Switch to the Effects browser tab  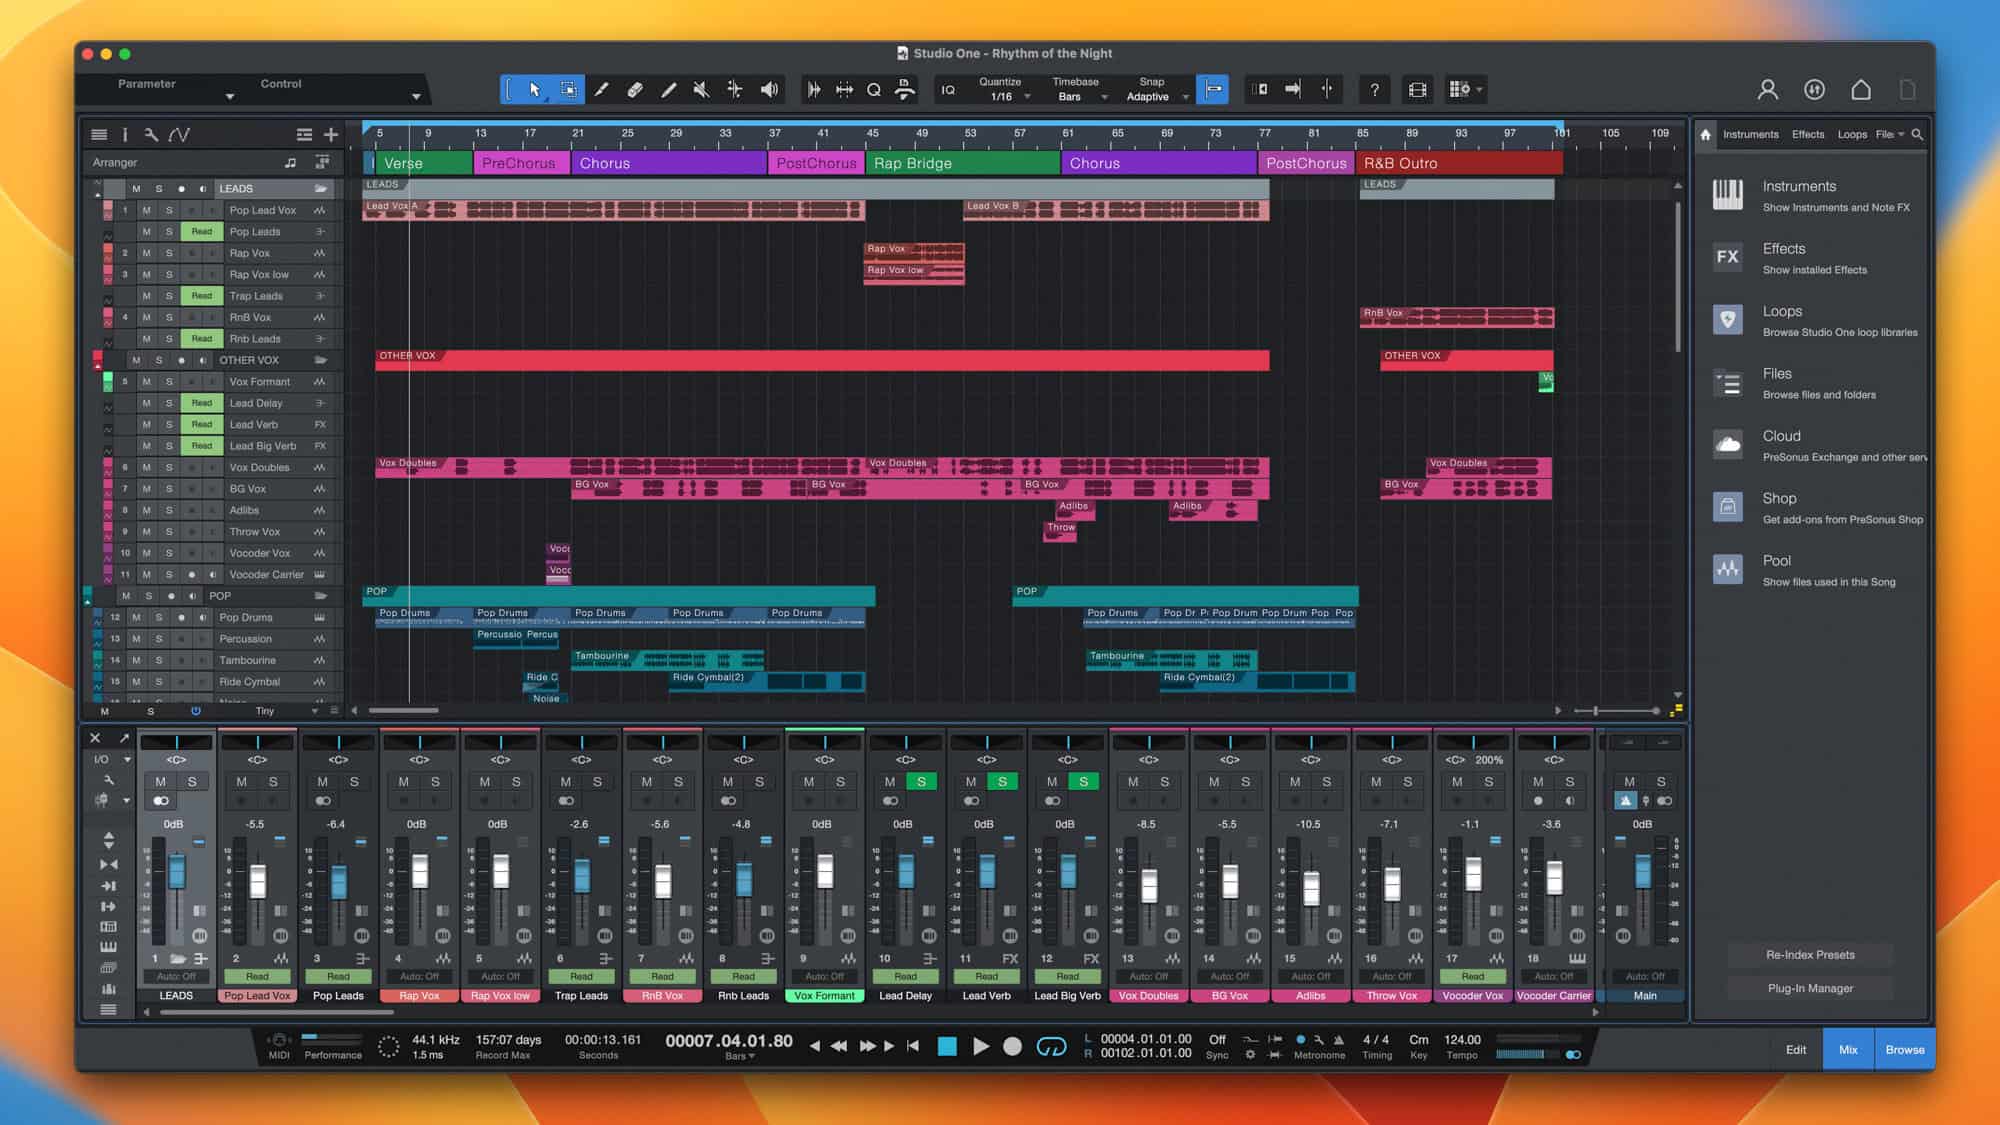click(x=1807, y=134)
